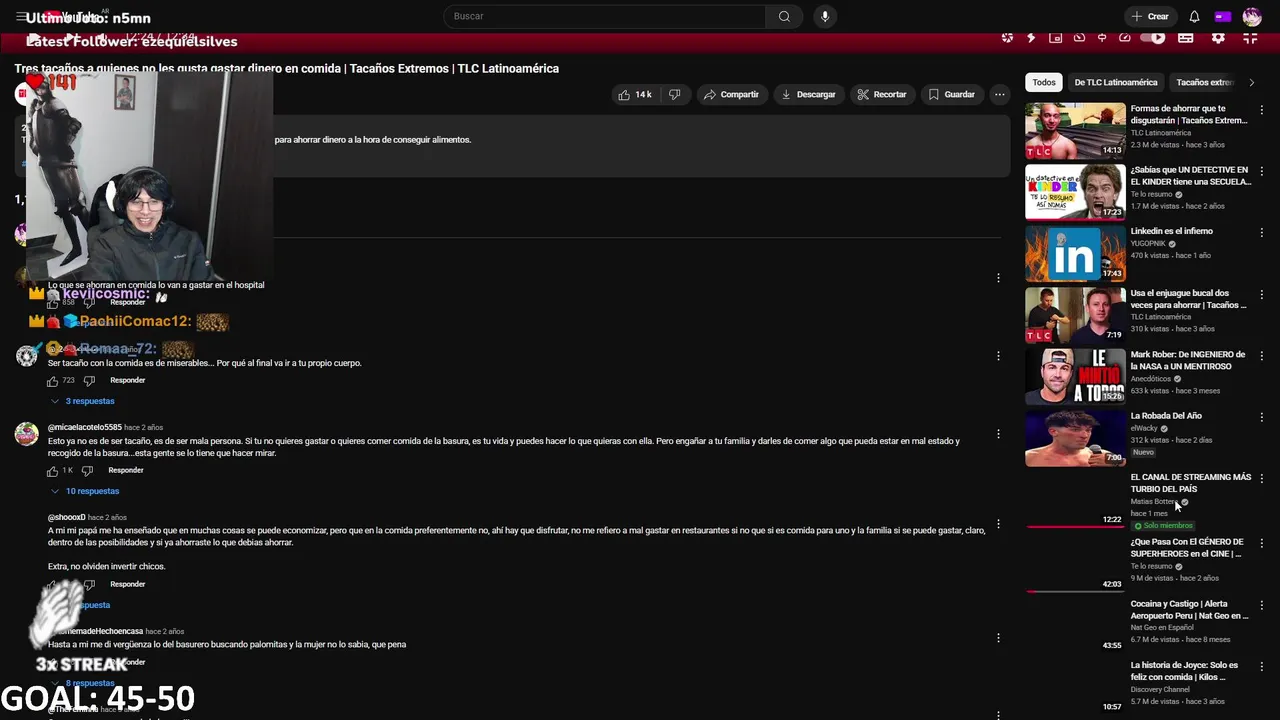
Task: Open 'Usa el enjuague bucal' thumbnail
Action: [1075, 315]
